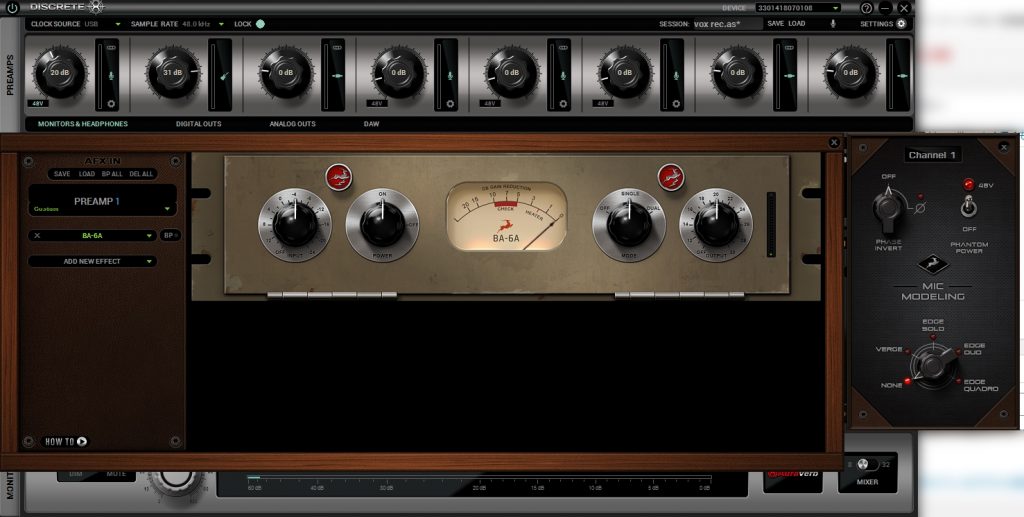
Task: Click the power icon beside the Discrete logo
Action: click(12, 8)
